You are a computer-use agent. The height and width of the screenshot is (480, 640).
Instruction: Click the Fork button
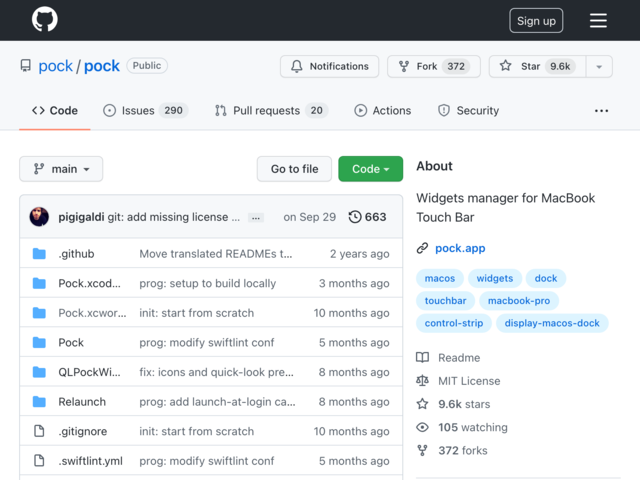(433, 66)
